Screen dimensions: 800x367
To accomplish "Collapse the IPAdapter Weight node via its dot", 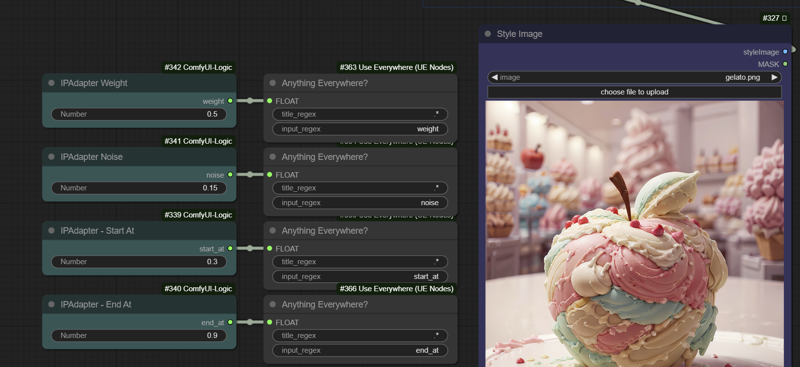I will click(x=51, y=83).
